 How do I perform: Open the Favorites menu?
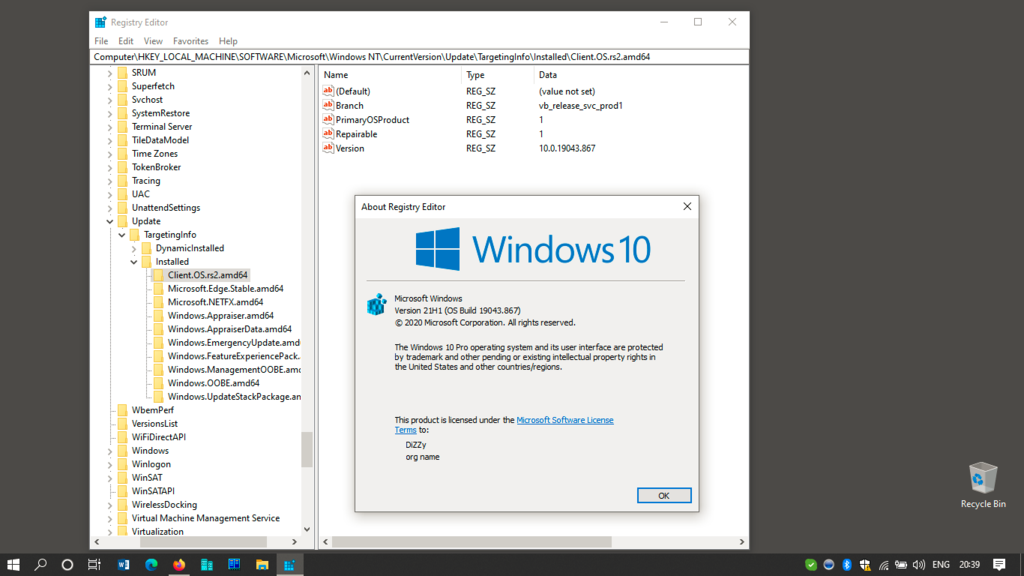click(x=191, y=41)
